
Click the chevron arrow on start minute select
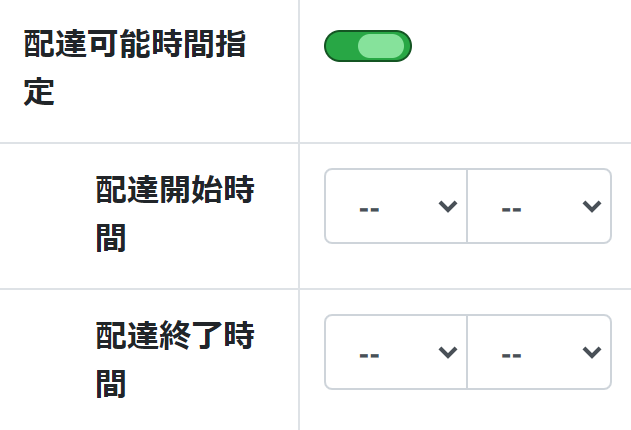tap(591, 206)
